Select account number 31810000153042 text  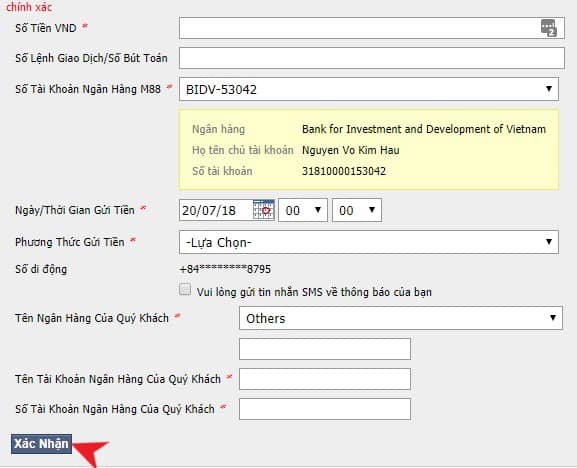pos(344,171)
